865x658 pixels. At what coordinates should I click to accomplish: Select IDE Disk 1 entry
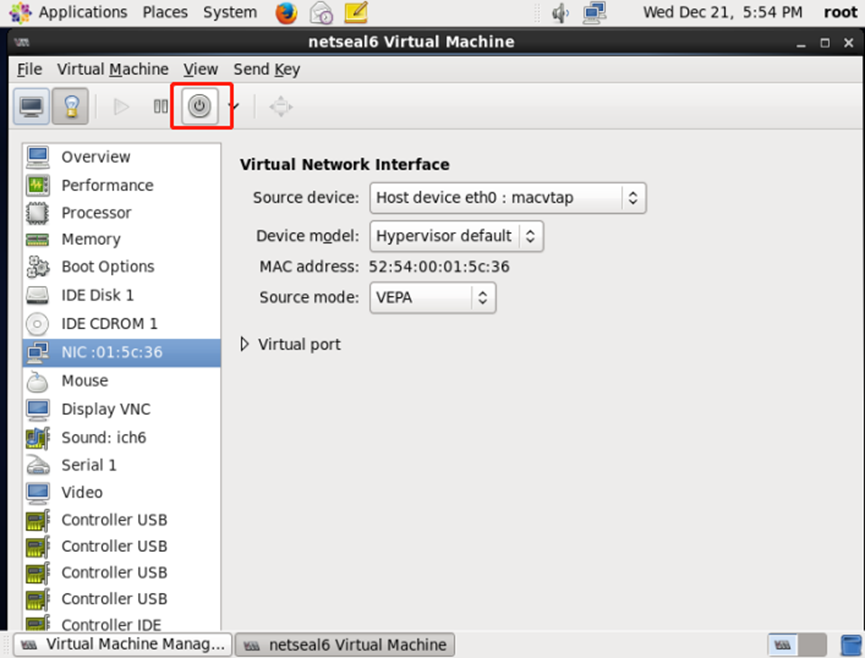point(121,295)
